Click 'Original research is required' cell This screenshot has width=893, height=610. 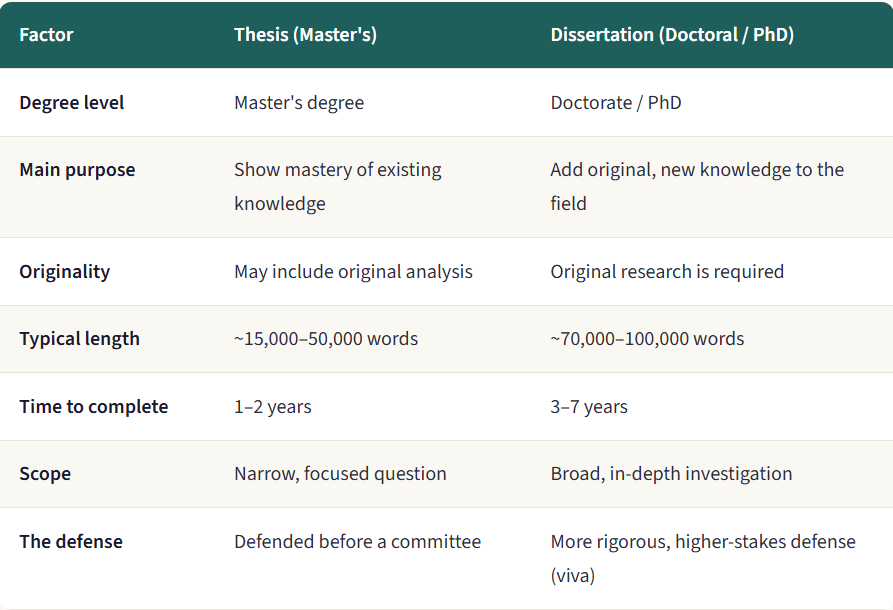click(667, 272)
